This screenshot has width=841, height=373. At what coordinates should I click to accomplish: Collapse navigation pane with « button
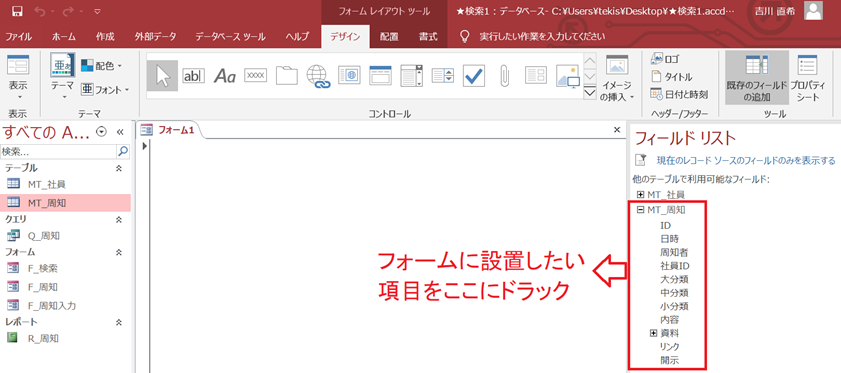[120, 131]
